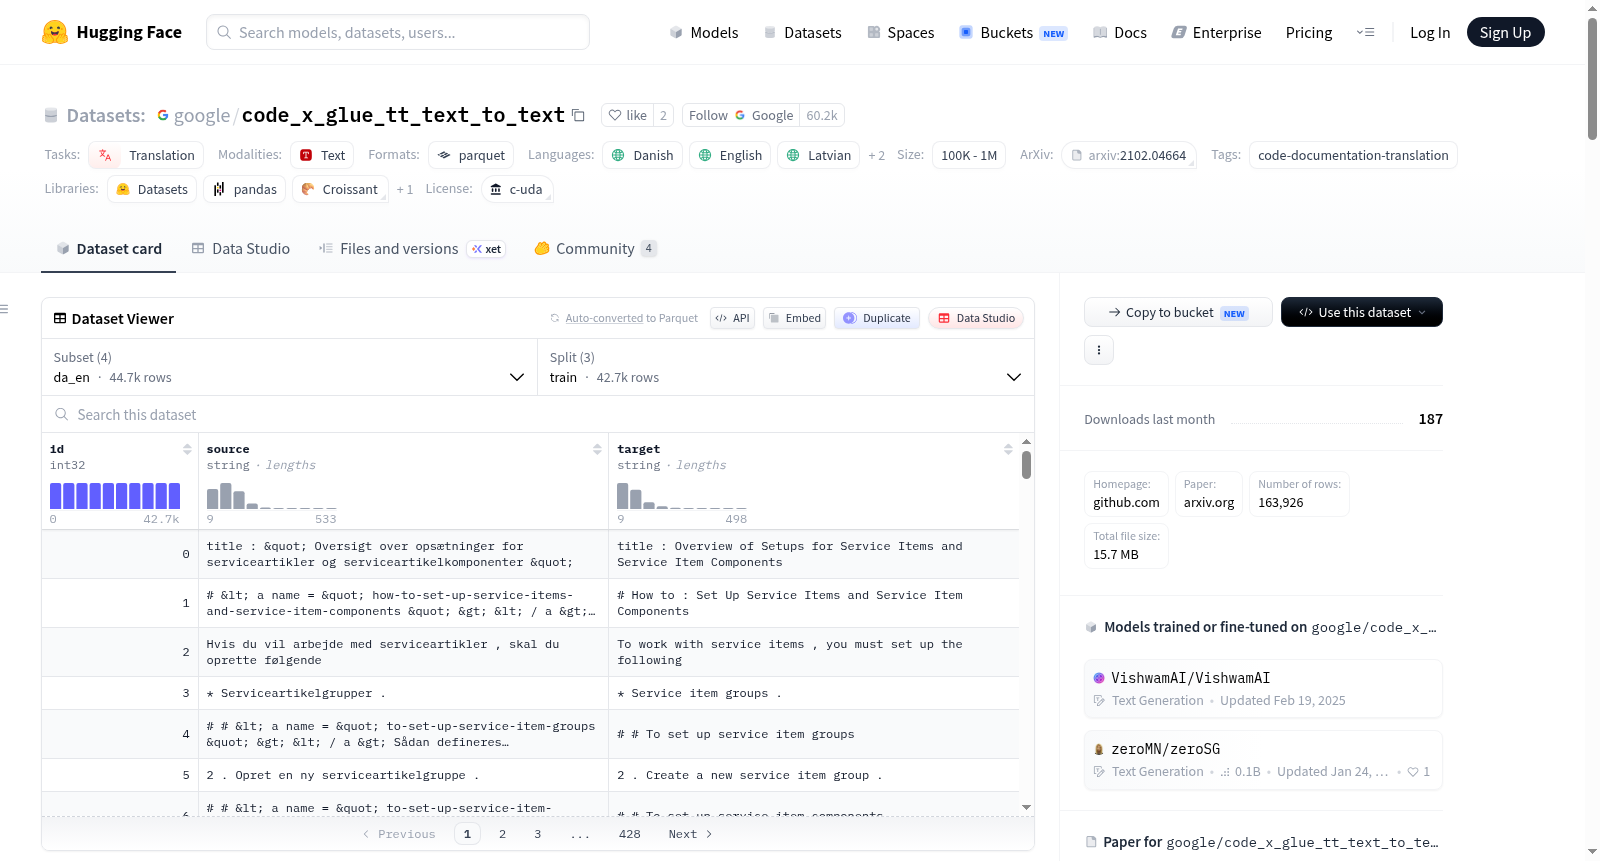Click Next page in pagination
The height and width of the screenshot is (861, 1600).
pyautogui.click(x=690, y=834)
